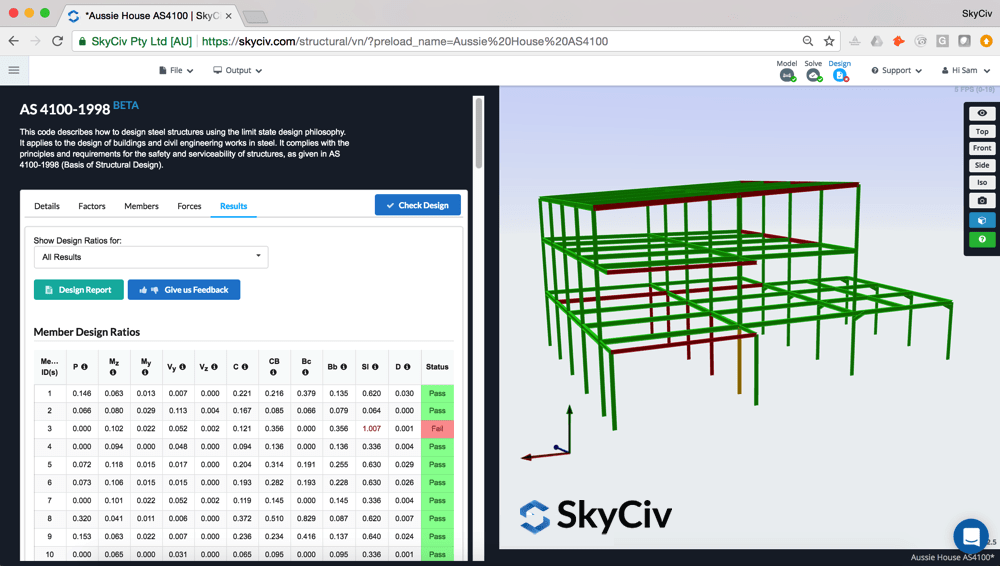
Task: Expand the Output menu
Action: coord(238,71)
